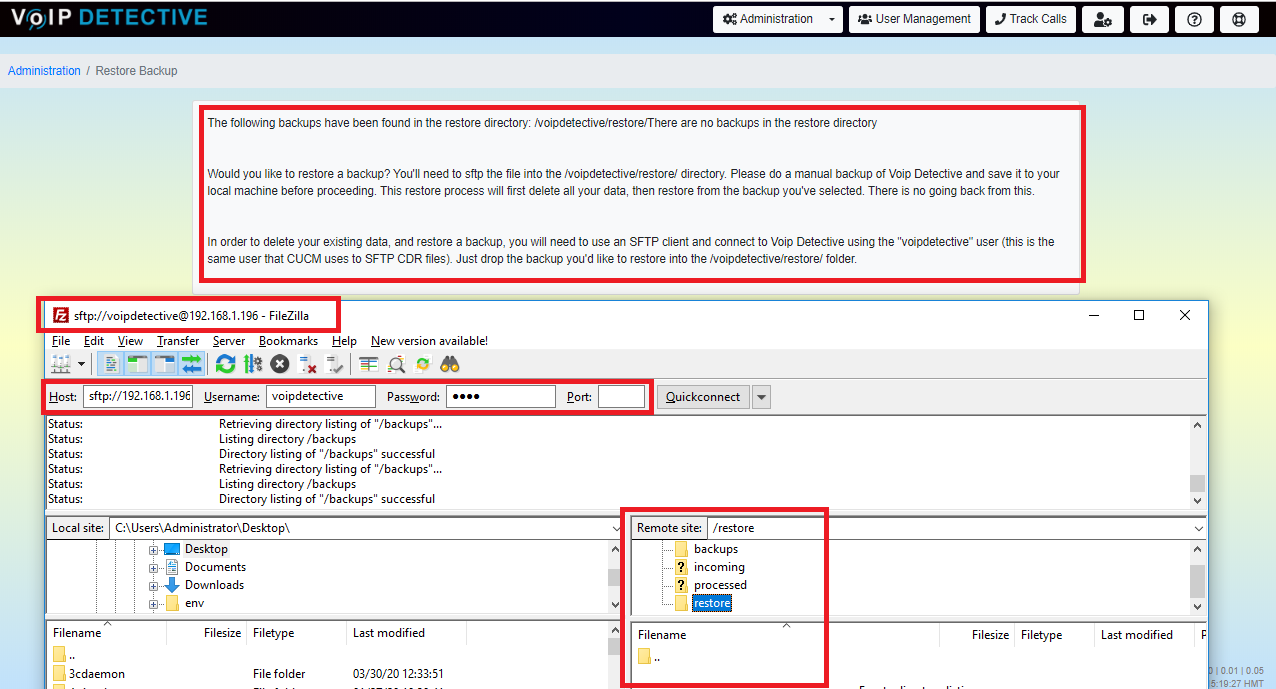The height and width of the screenshot is (689, 1276).
Task: Click the FileZilla title bar logo
Action: [x=61, y=314]
